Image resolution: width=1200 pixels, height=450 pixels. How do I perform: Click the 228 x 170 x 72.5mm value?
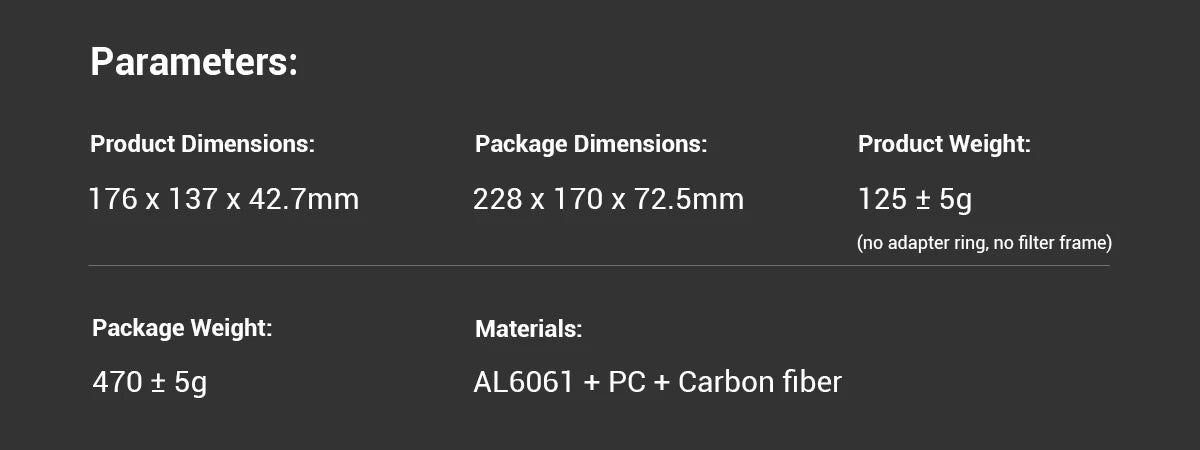click(x=608, y=199)
